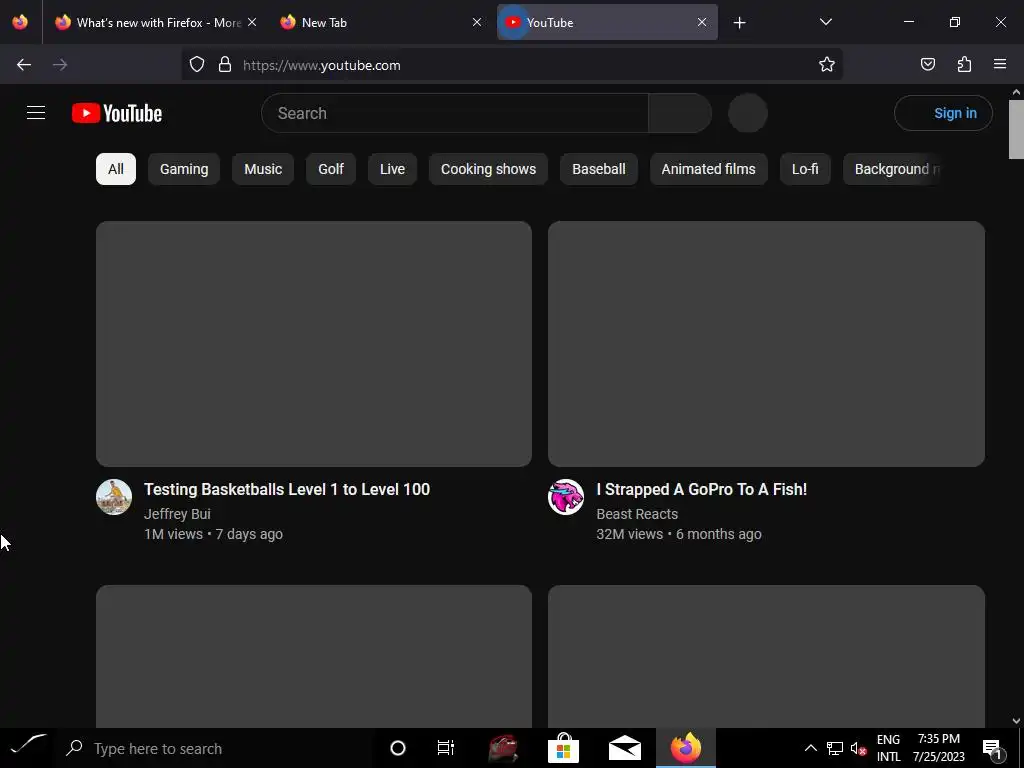Viewport: 1024px width, 768px height.
Task: Select the Lo-fi filter chip
Action: [805, 169]
